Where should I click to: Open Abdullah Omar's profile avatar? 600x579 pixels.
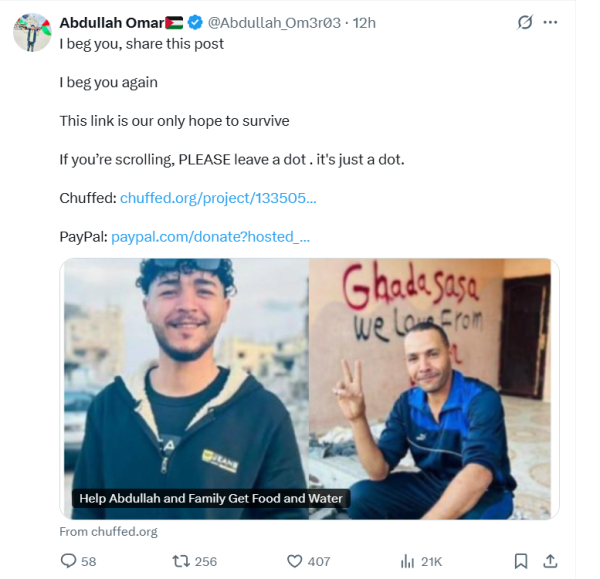pos(32,33)
